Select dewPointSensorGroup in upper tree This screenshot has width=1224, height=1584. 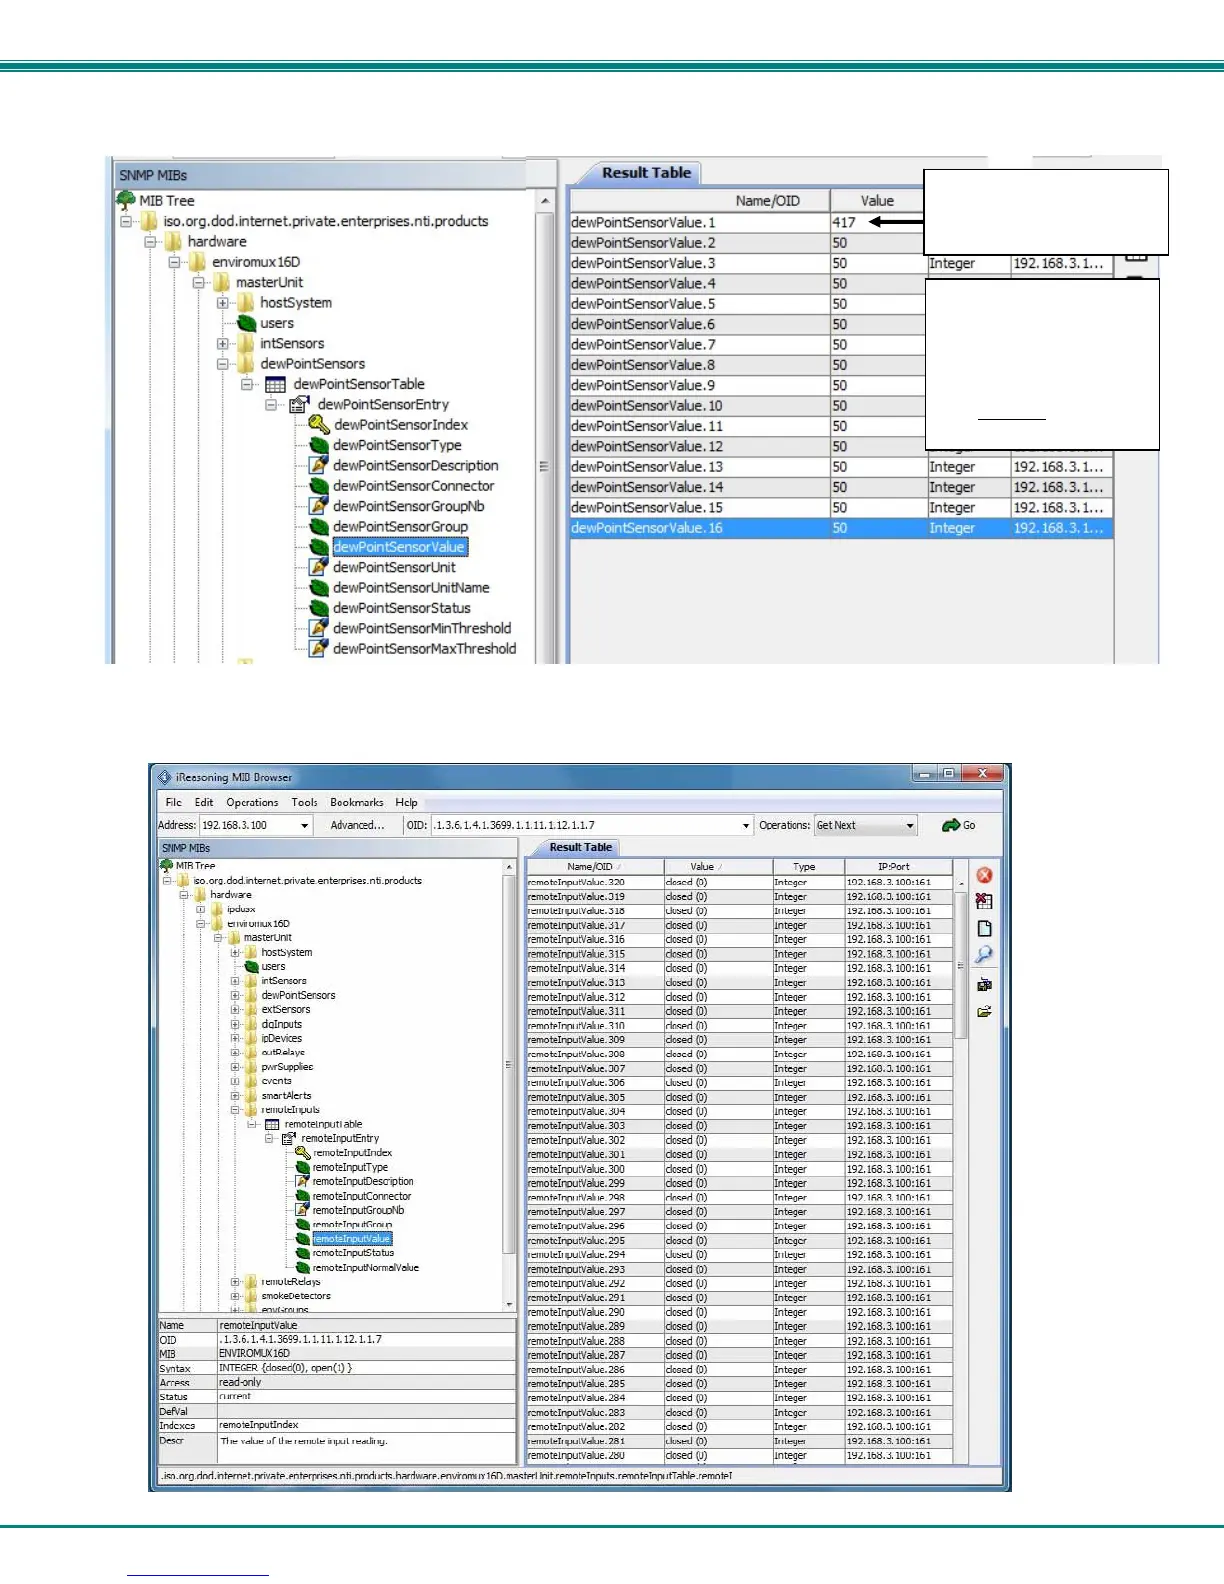coord(400,526)
